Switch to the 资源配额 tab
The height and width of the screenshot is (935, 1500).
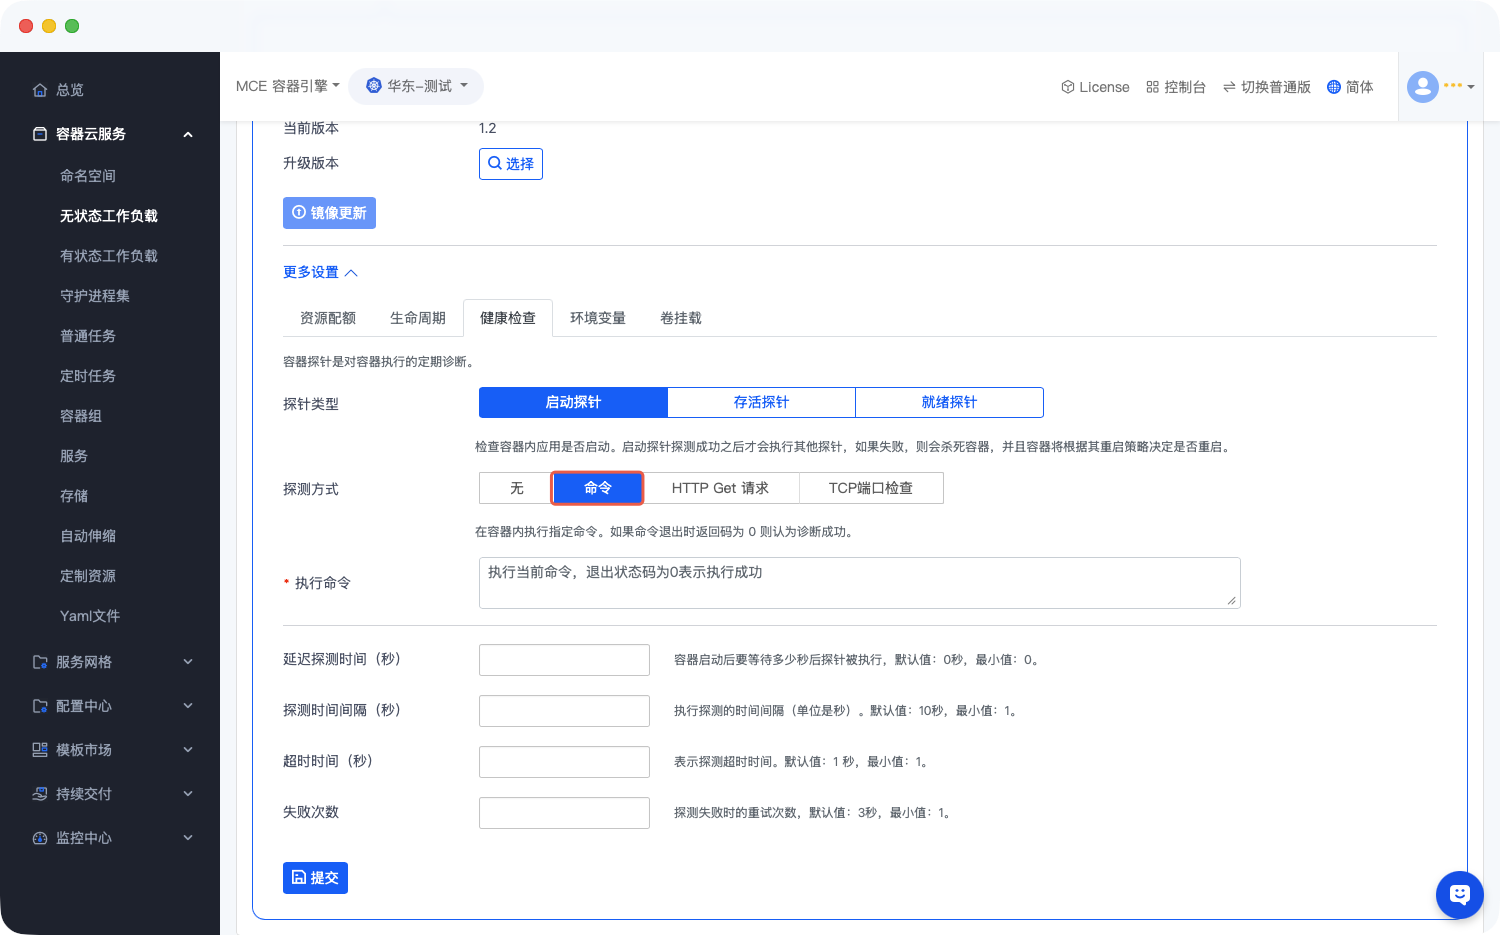(x=328, y=318)
